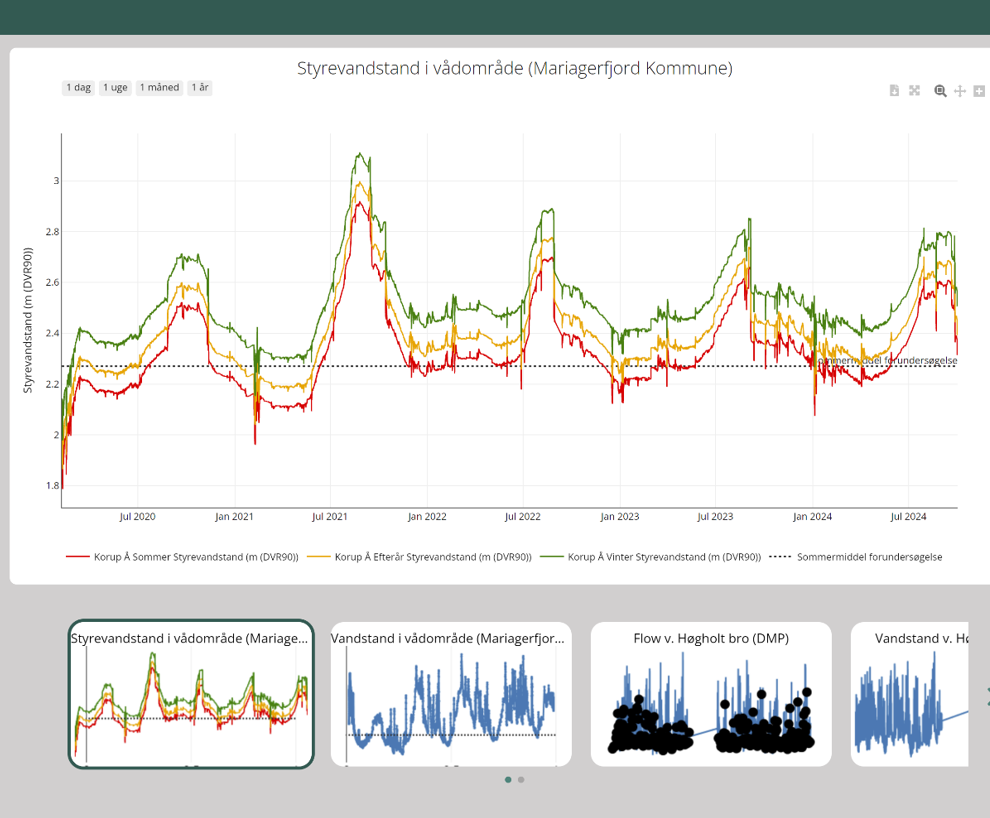
Task: Go to second carousel page dot
Action: [521, 780]
